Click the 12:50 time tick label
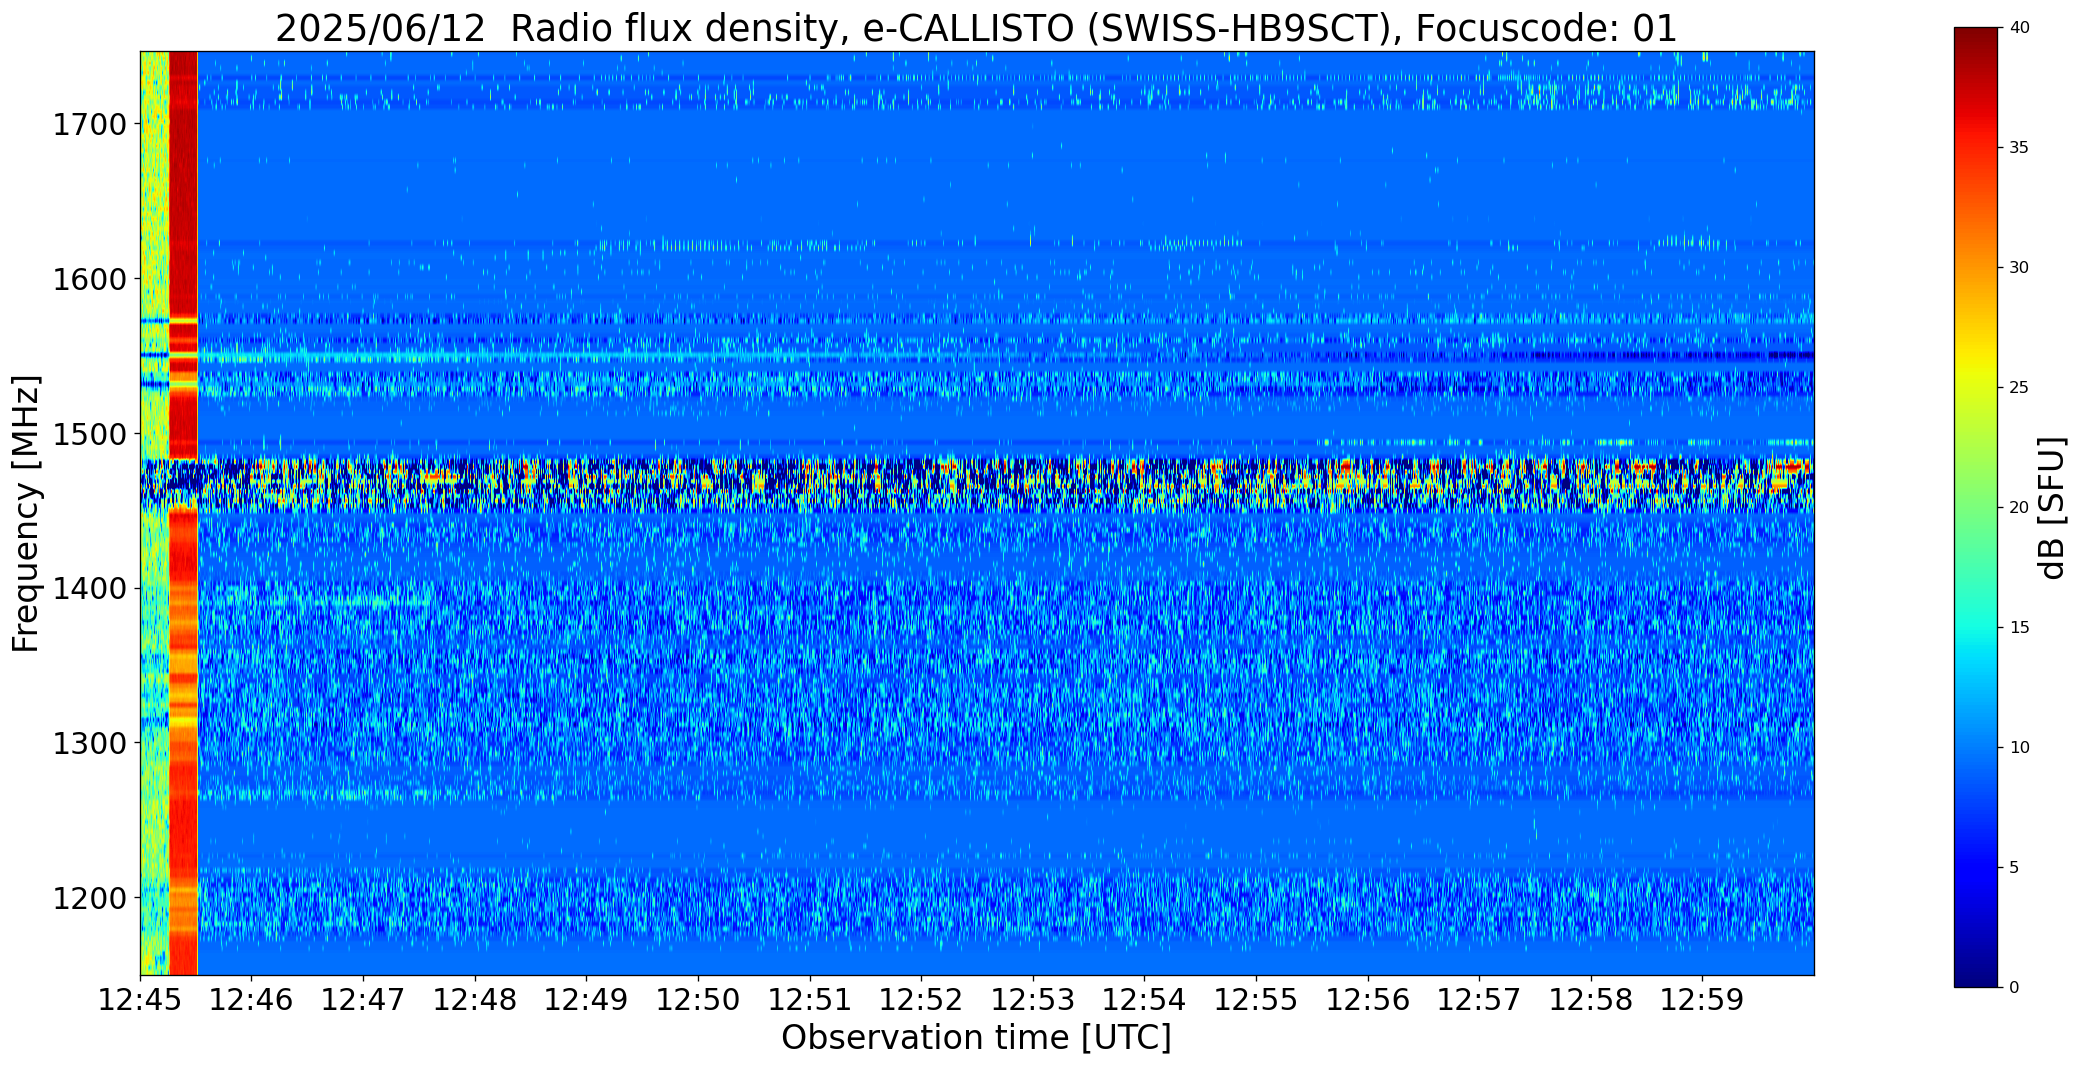This screenshot has height=1067, width=2082. pyautogui.click(x=698, y=1000)
